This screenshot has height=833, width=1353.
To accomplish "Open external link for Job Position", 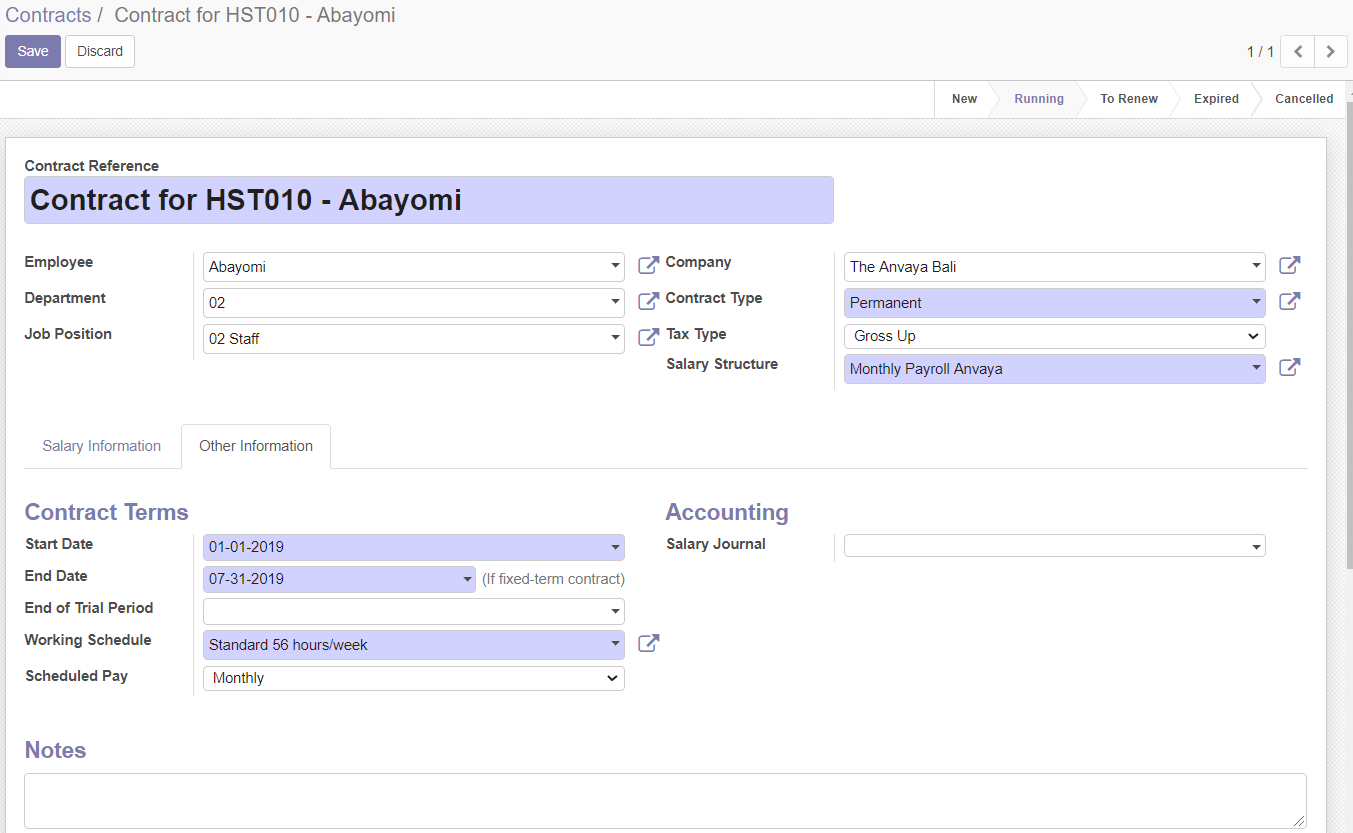I will [649, 337].
